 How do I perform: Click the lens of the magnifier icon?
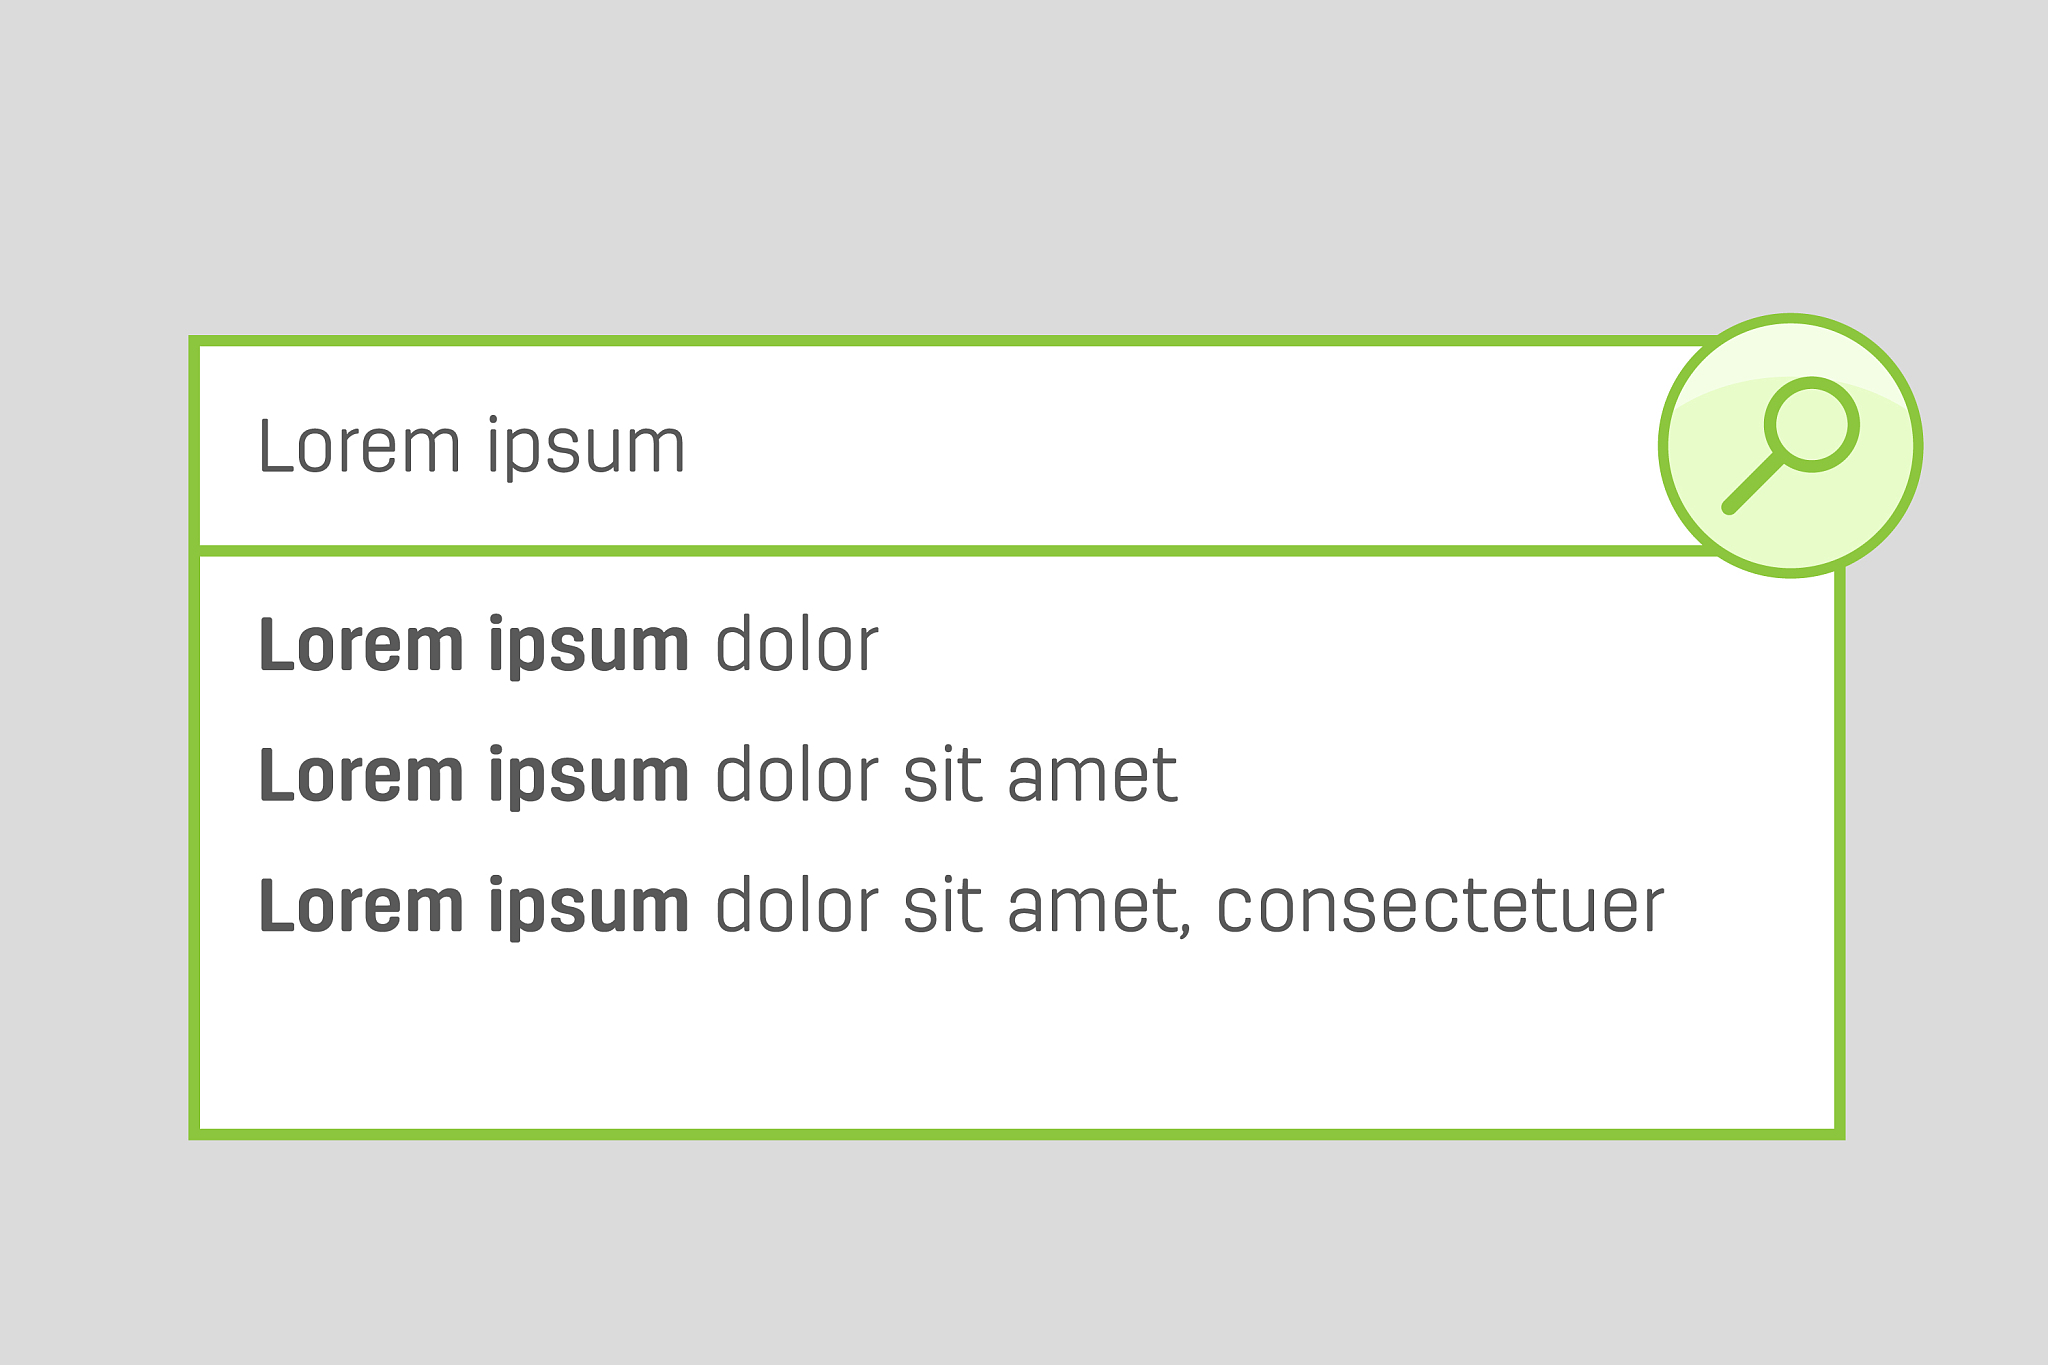coord(1811,424)
